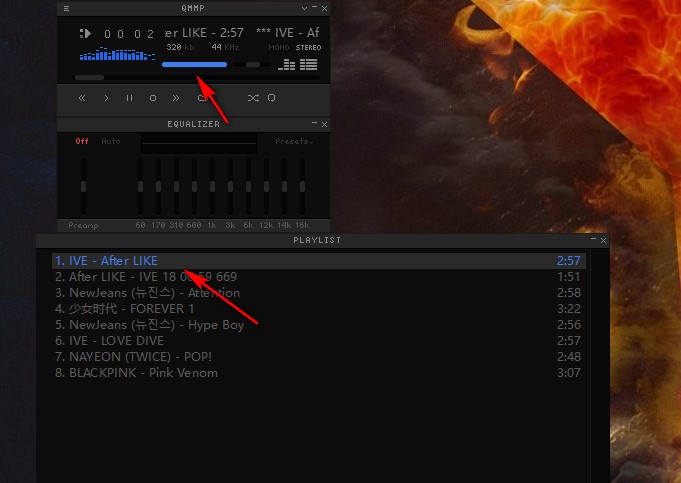Screen dimensions: 681x483
Task: Shade the Playlist window
Action: coord(594,239)
